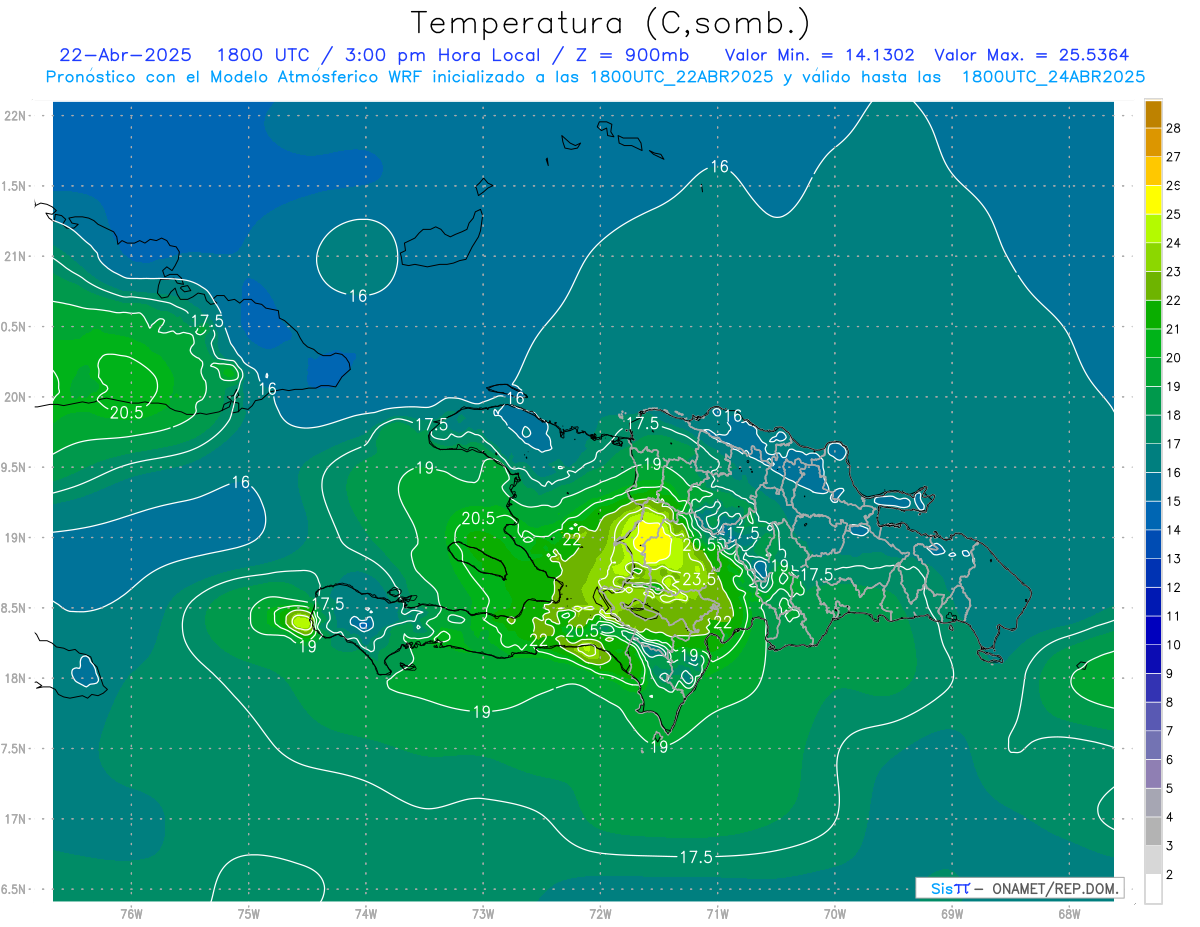Click legend scale value "7"
The image size is (1200, 927).
pos(1170,731)
